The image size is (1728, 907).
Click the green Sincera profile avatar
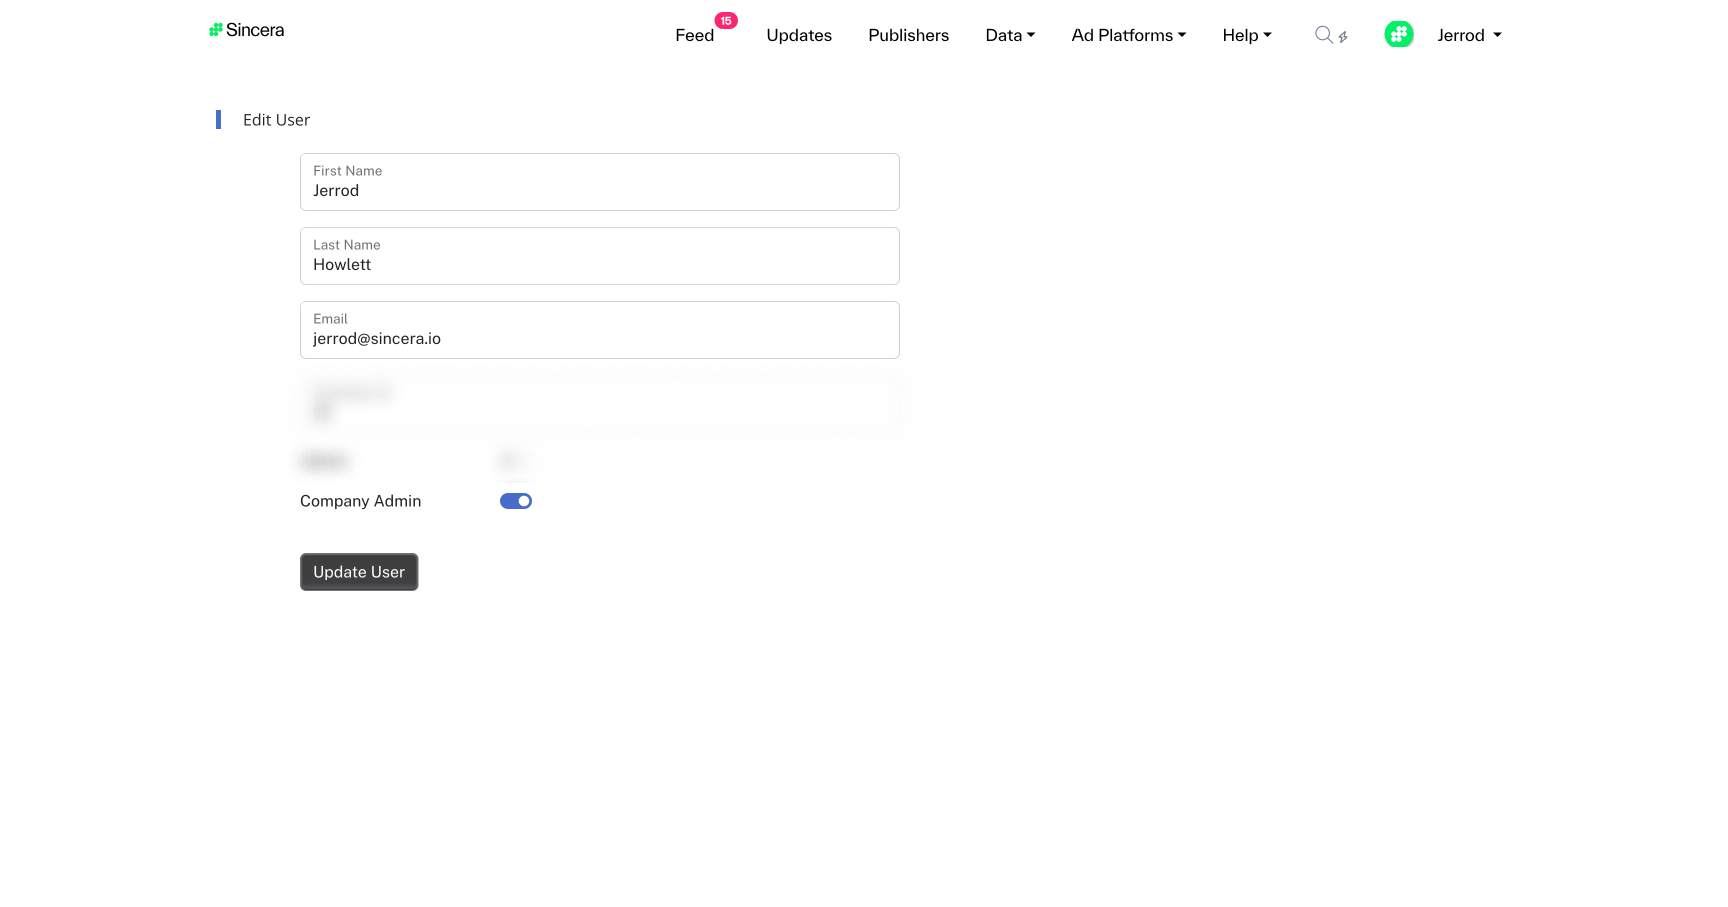tap(1399, 33)
